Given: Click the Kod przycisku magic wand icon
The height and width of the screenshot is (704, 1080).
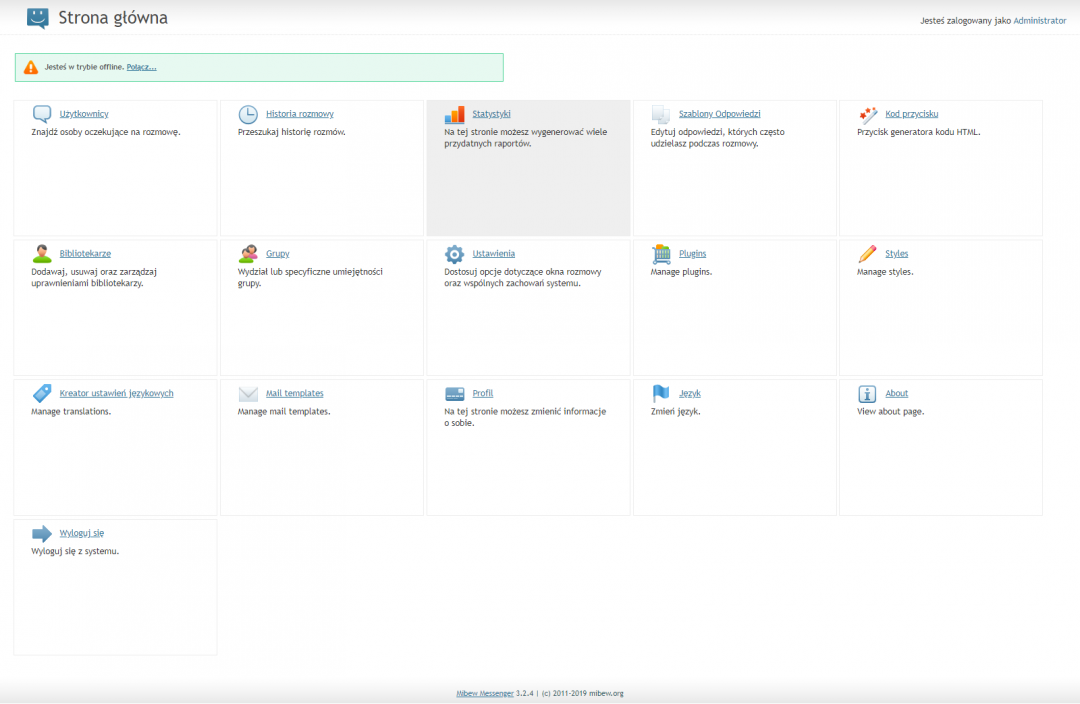Looking at the screenshot, I should 868,114.
